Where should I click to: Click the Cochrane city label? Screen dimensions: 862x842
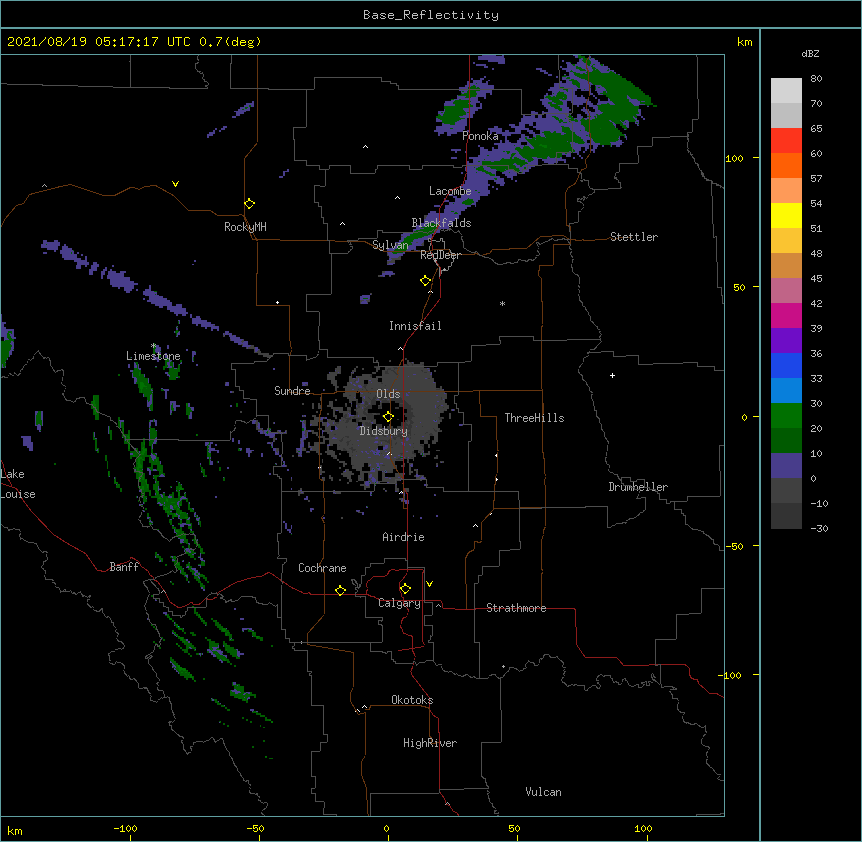pyautogui.click(x=322, y=568)
